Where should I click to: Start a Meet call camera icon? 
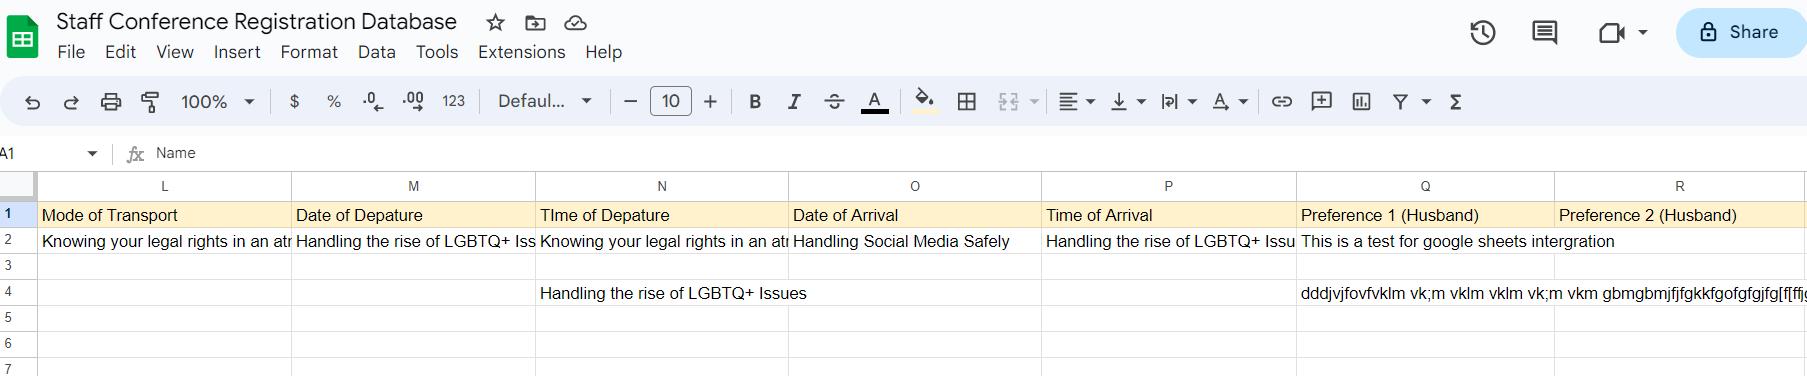point(1611,33)
